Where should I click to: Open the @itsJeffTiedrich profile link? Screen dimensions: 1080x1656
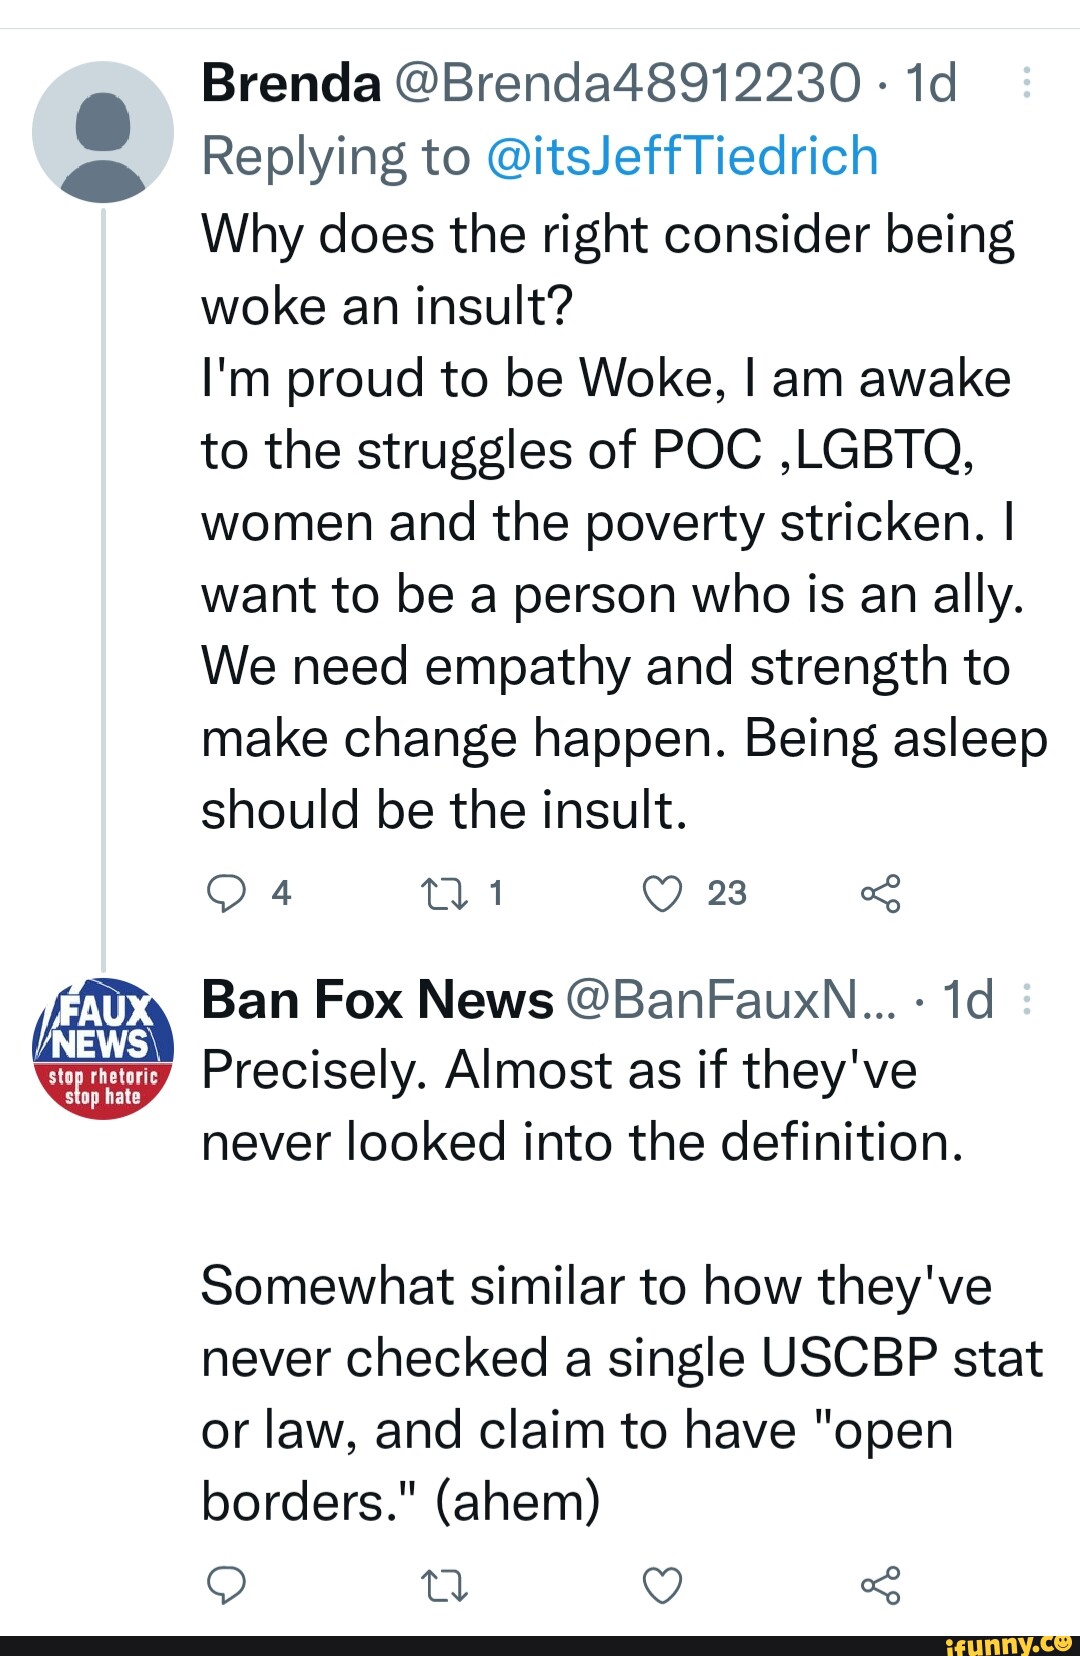coord(682,157)
